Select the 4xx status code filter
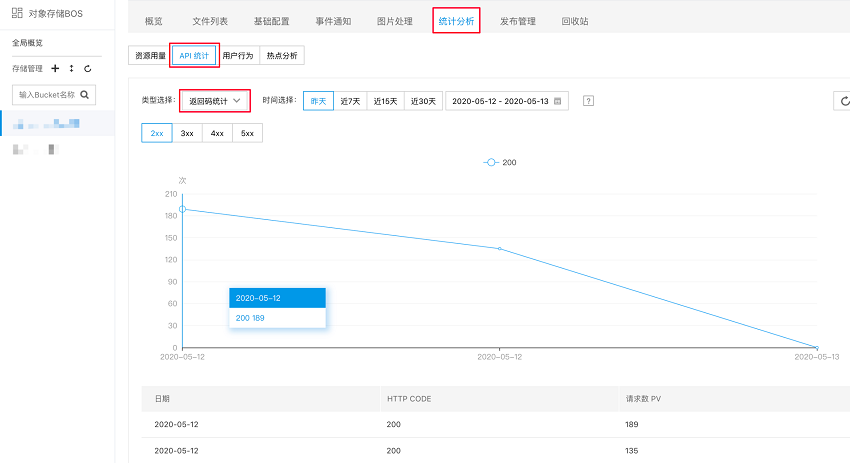Screen dimensions: 850x463 pyautogui.click(x=217, y=133)
